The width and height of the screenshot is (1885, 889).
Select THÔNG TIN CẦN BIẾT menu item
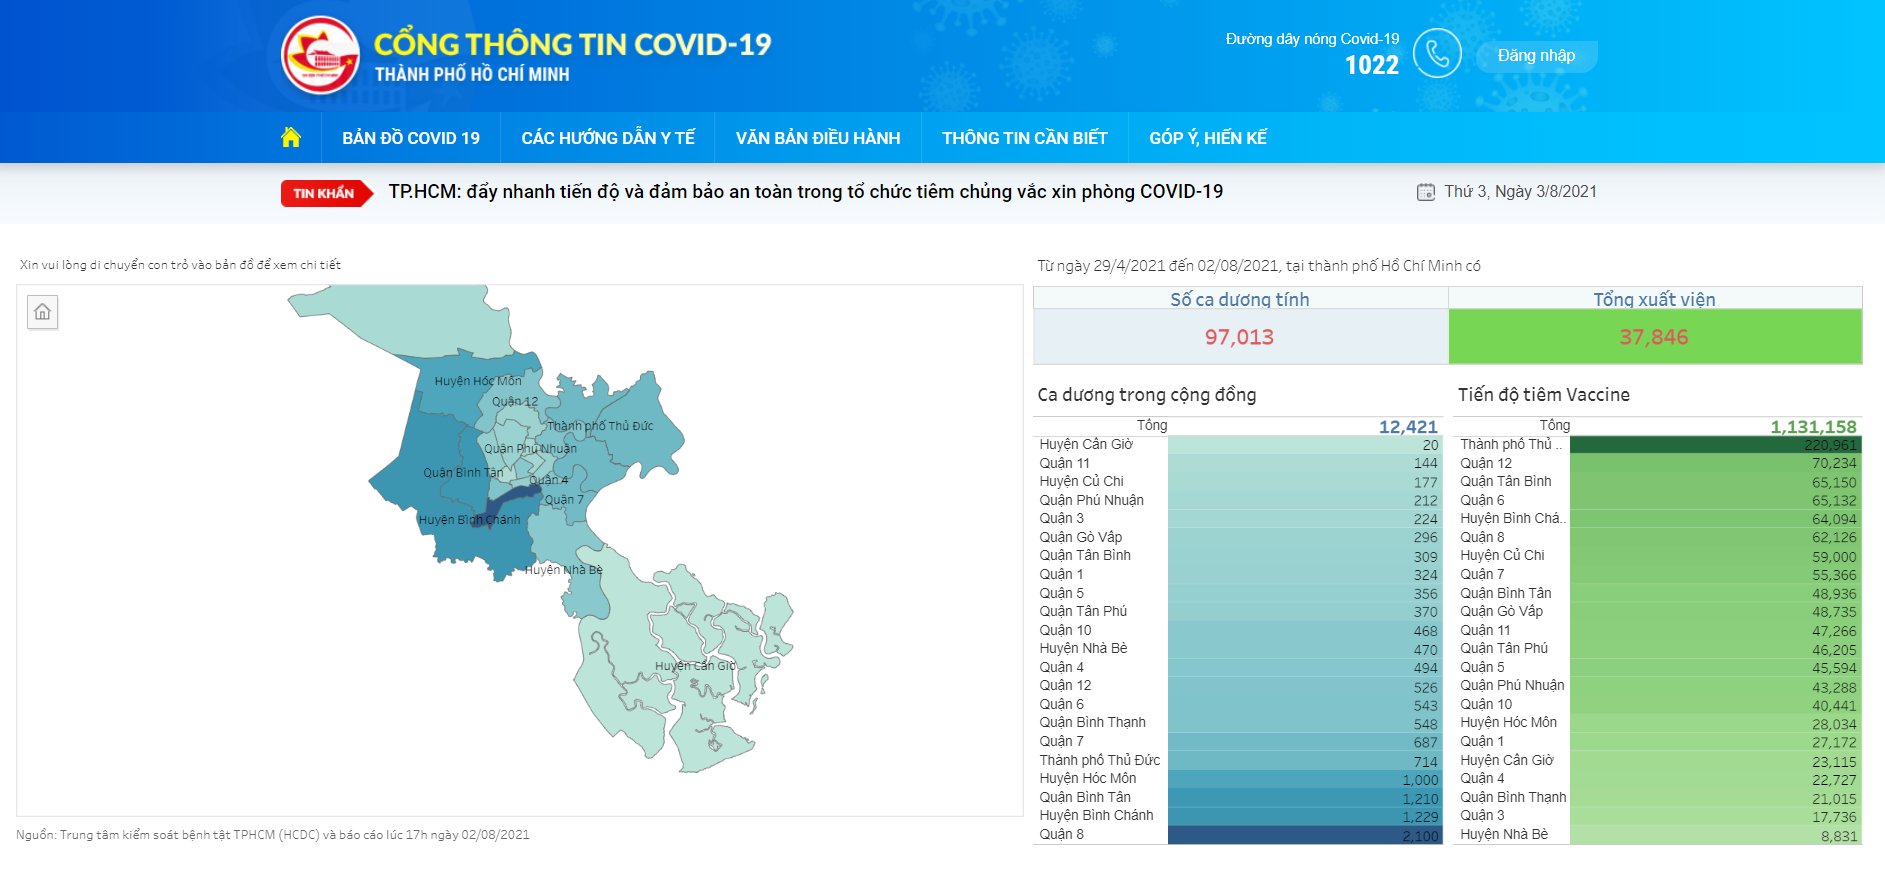pyautogui.click(x=1024, y=138)
